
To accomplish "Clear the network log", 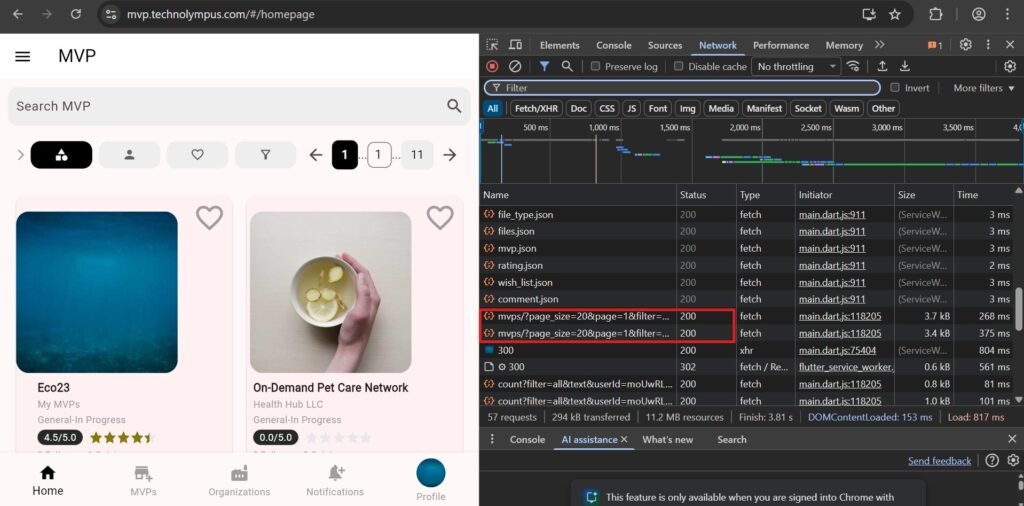I will (515, 66).
